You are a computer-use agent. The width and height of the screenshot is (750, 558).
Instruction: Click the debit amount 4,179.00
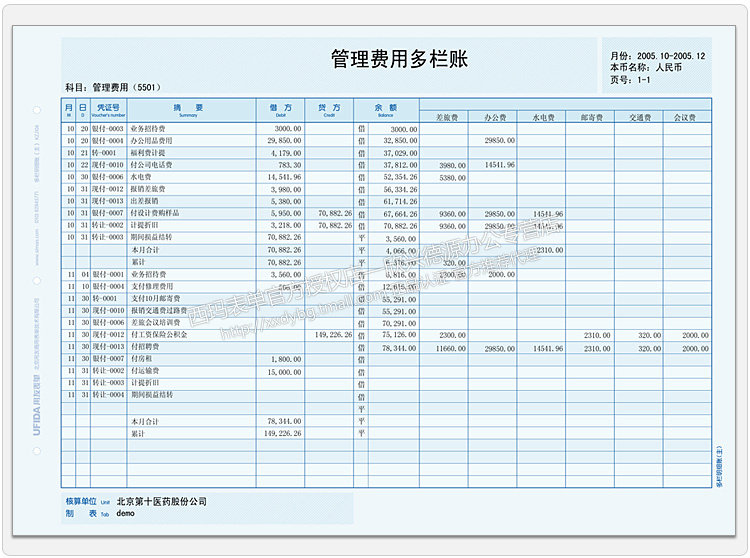pos(286,153)
